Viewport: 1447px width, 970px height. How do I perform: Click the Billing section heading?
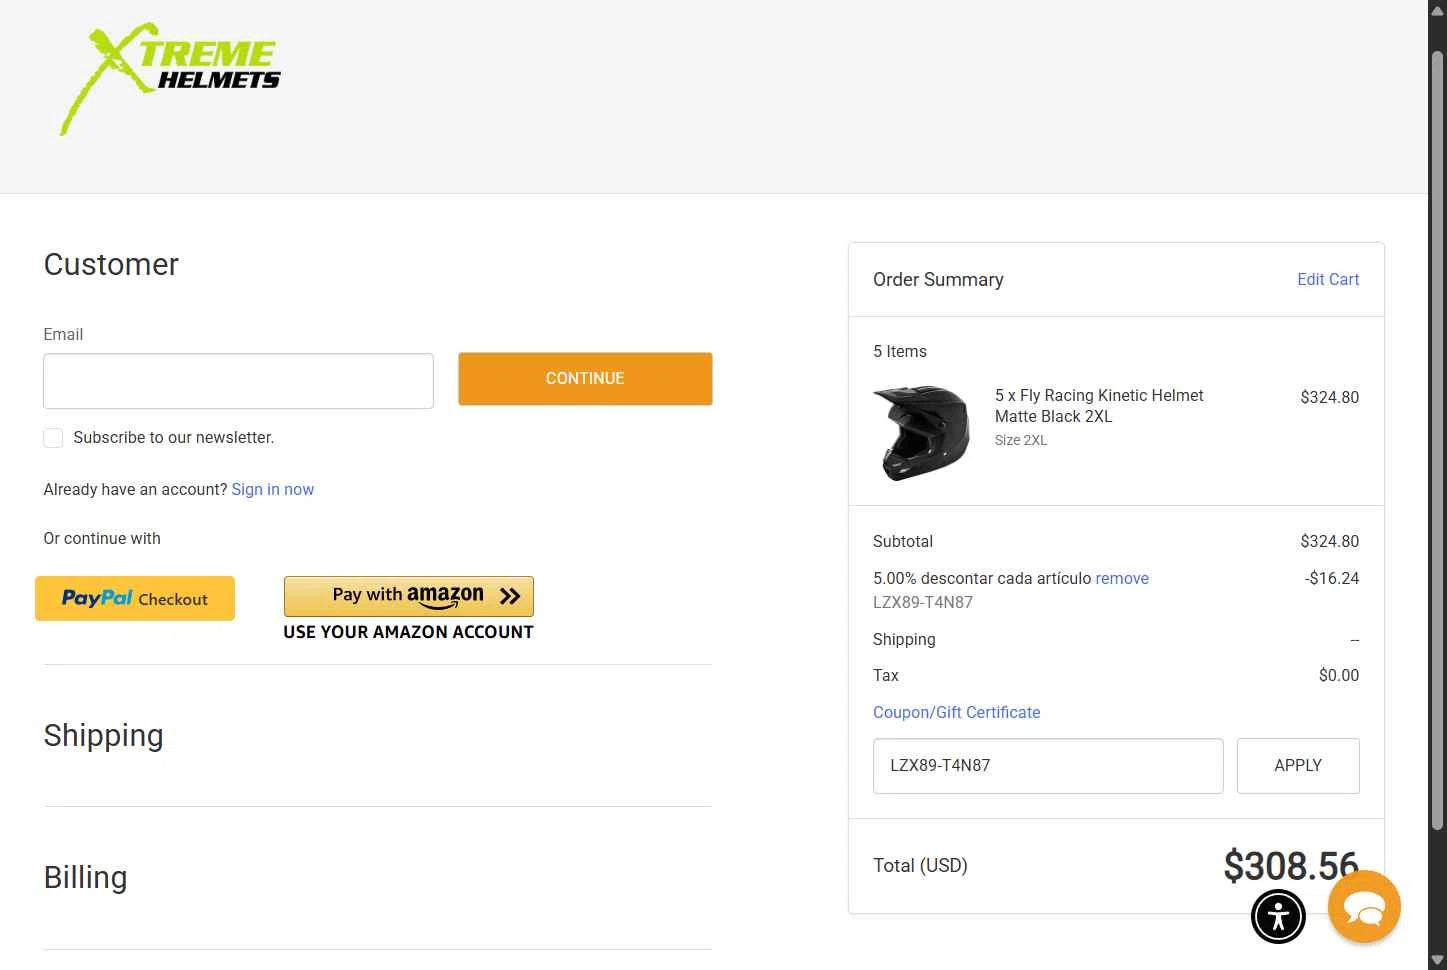pos(86,878)
